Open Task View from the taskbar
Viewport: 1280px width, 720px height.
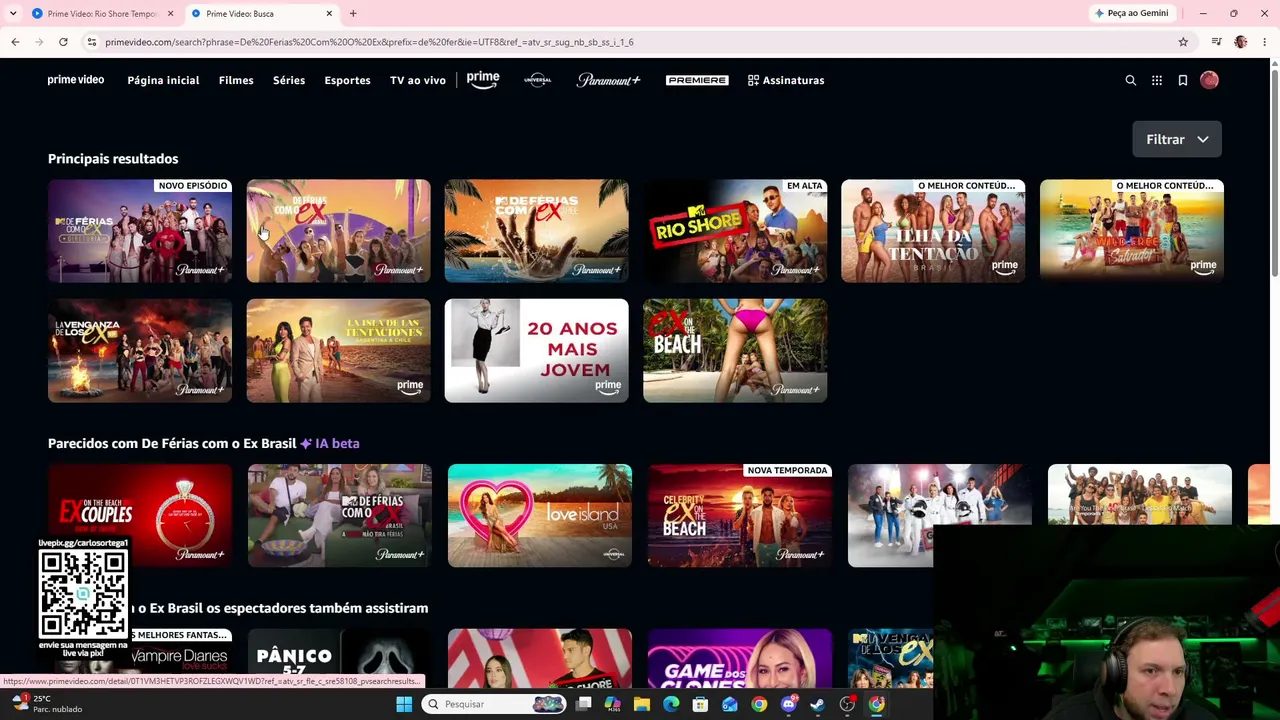click(x=584, y=704)
